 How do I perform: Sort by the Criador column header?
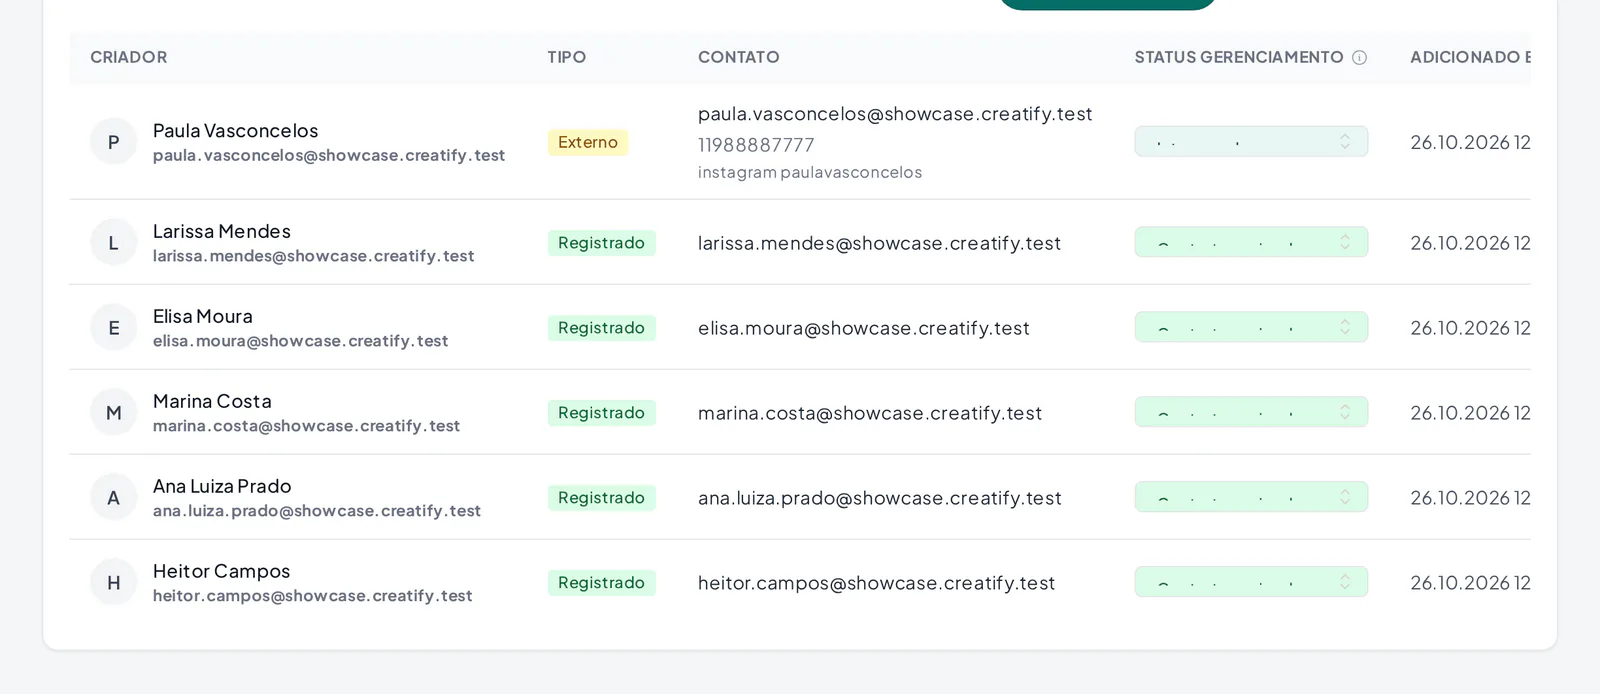point(129,58)
